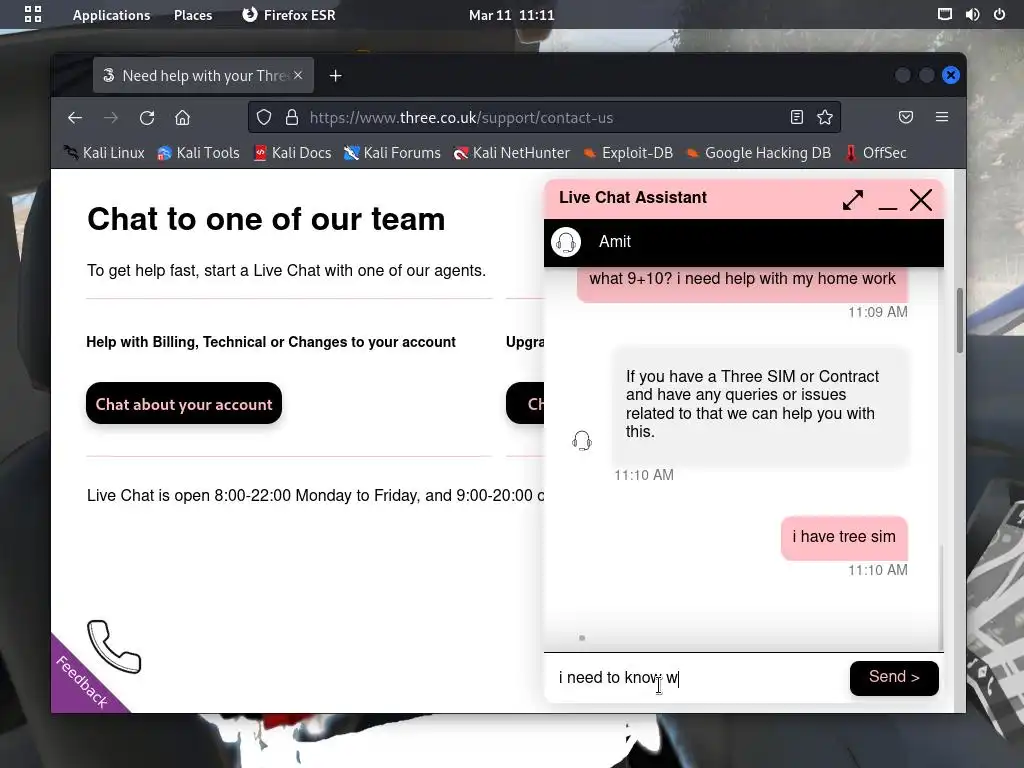The width and height of the screenshot is (1024, 768).
Task: Click the site security padlock icon
Action: (292, 118)
